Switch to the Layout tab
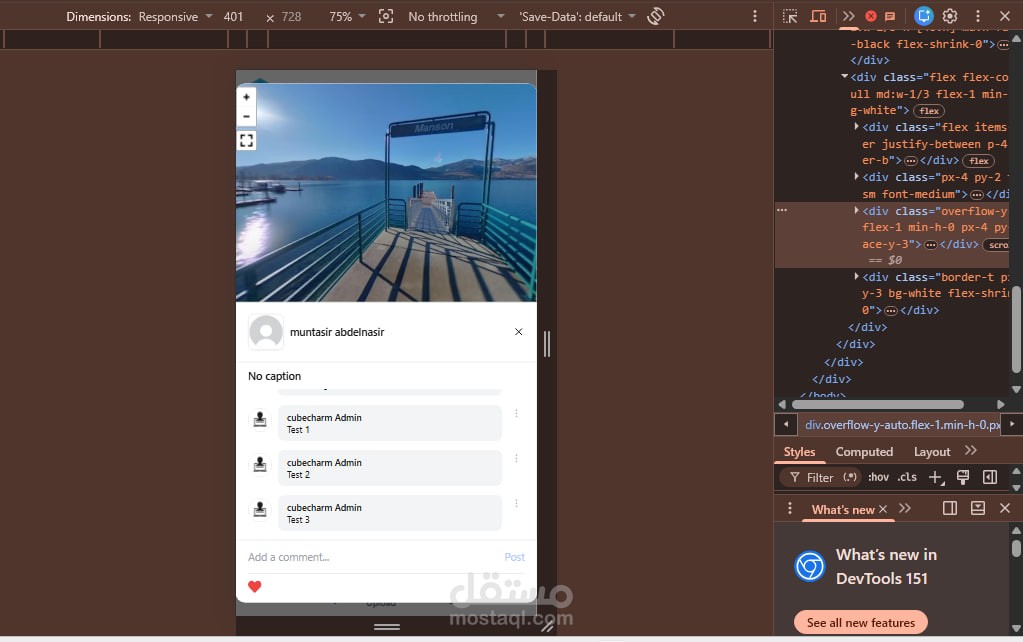This screenshot has height=642, width=1023. [x=932, y=451]
